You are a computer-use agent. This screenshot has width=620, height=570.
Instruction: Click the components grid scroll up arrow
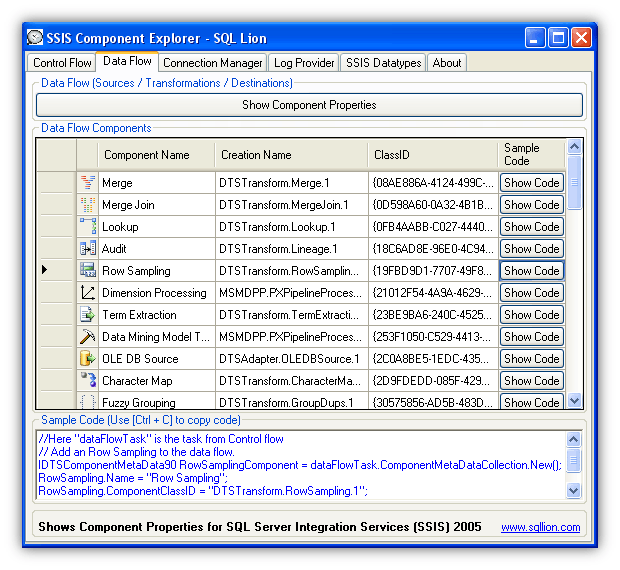(x=574, y=147)
